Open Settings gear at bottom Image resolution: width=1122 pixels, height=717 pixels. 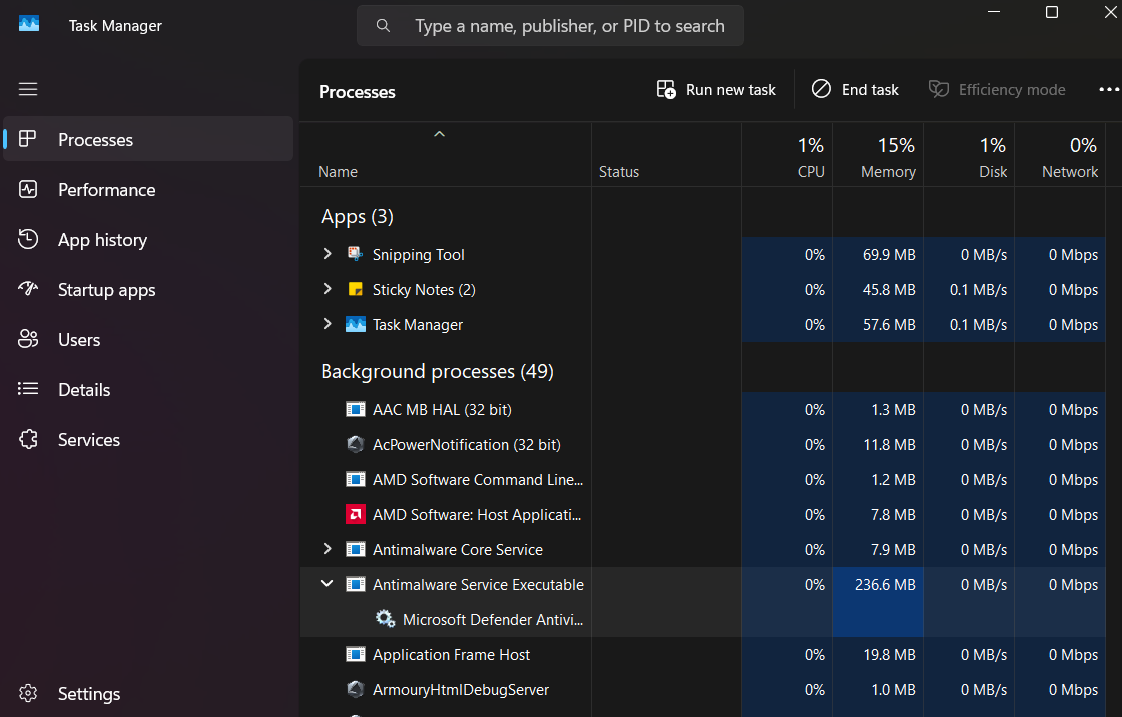(28, 694)
